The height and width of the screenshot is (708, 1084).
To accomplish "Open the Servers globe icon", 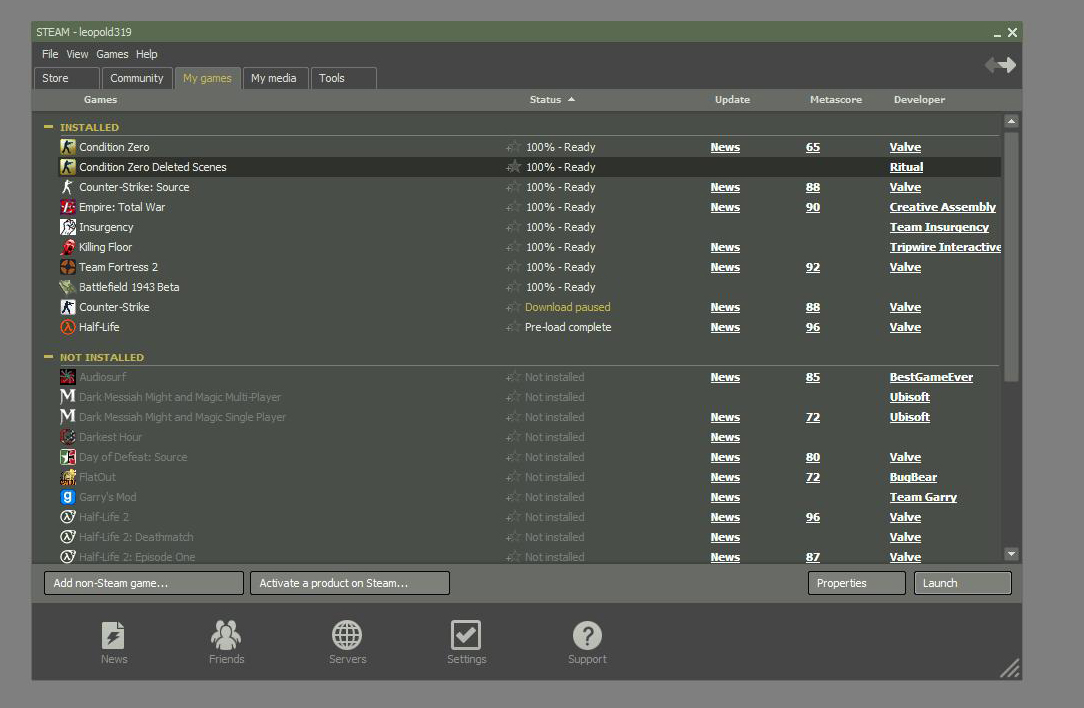I will click(x=347, y=635).
